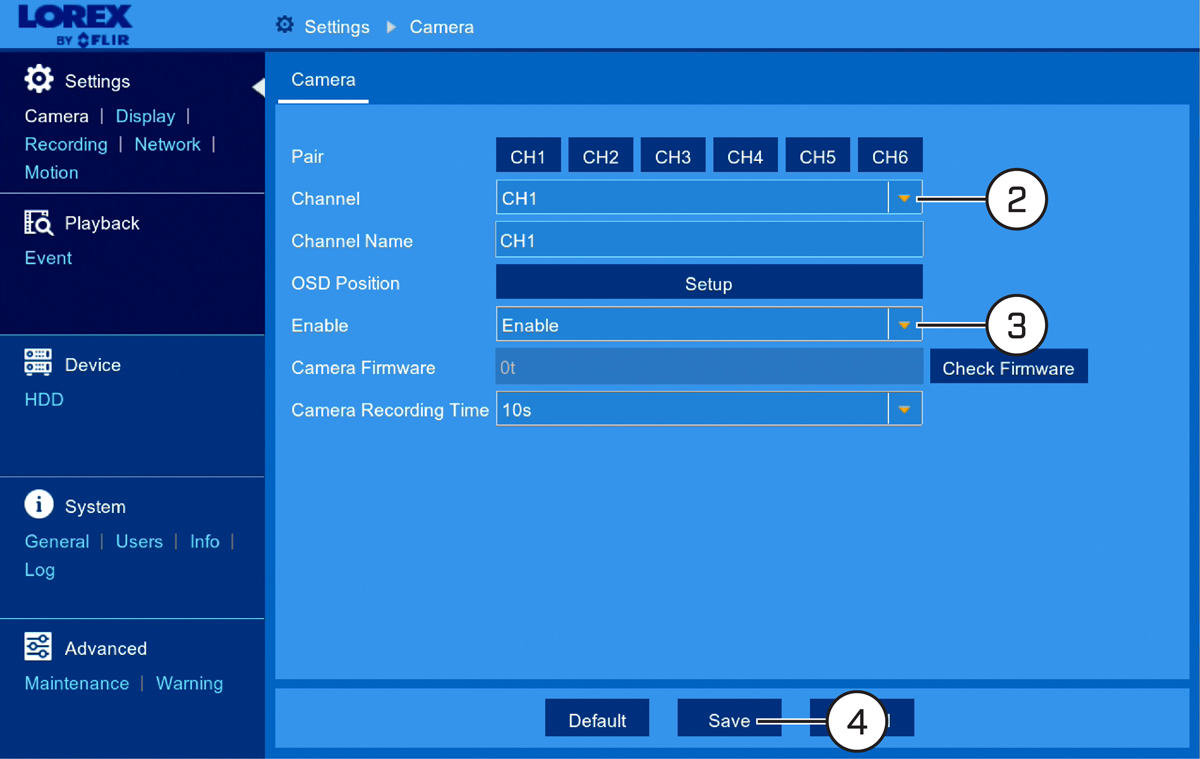
Task: Click the Settings gear icon in sidebar
Action: 39,80
